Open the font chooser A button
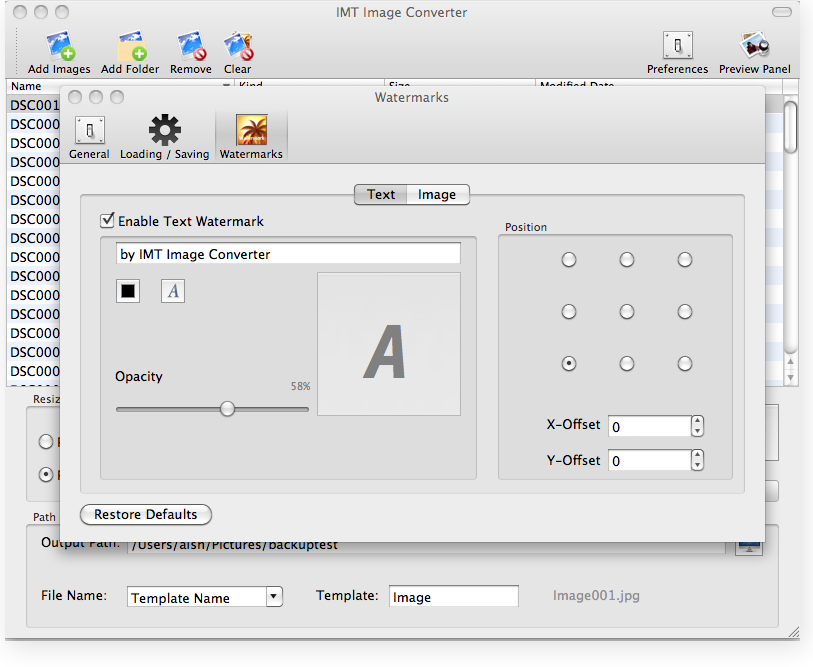Screen dimensions: 813x667 173,291
